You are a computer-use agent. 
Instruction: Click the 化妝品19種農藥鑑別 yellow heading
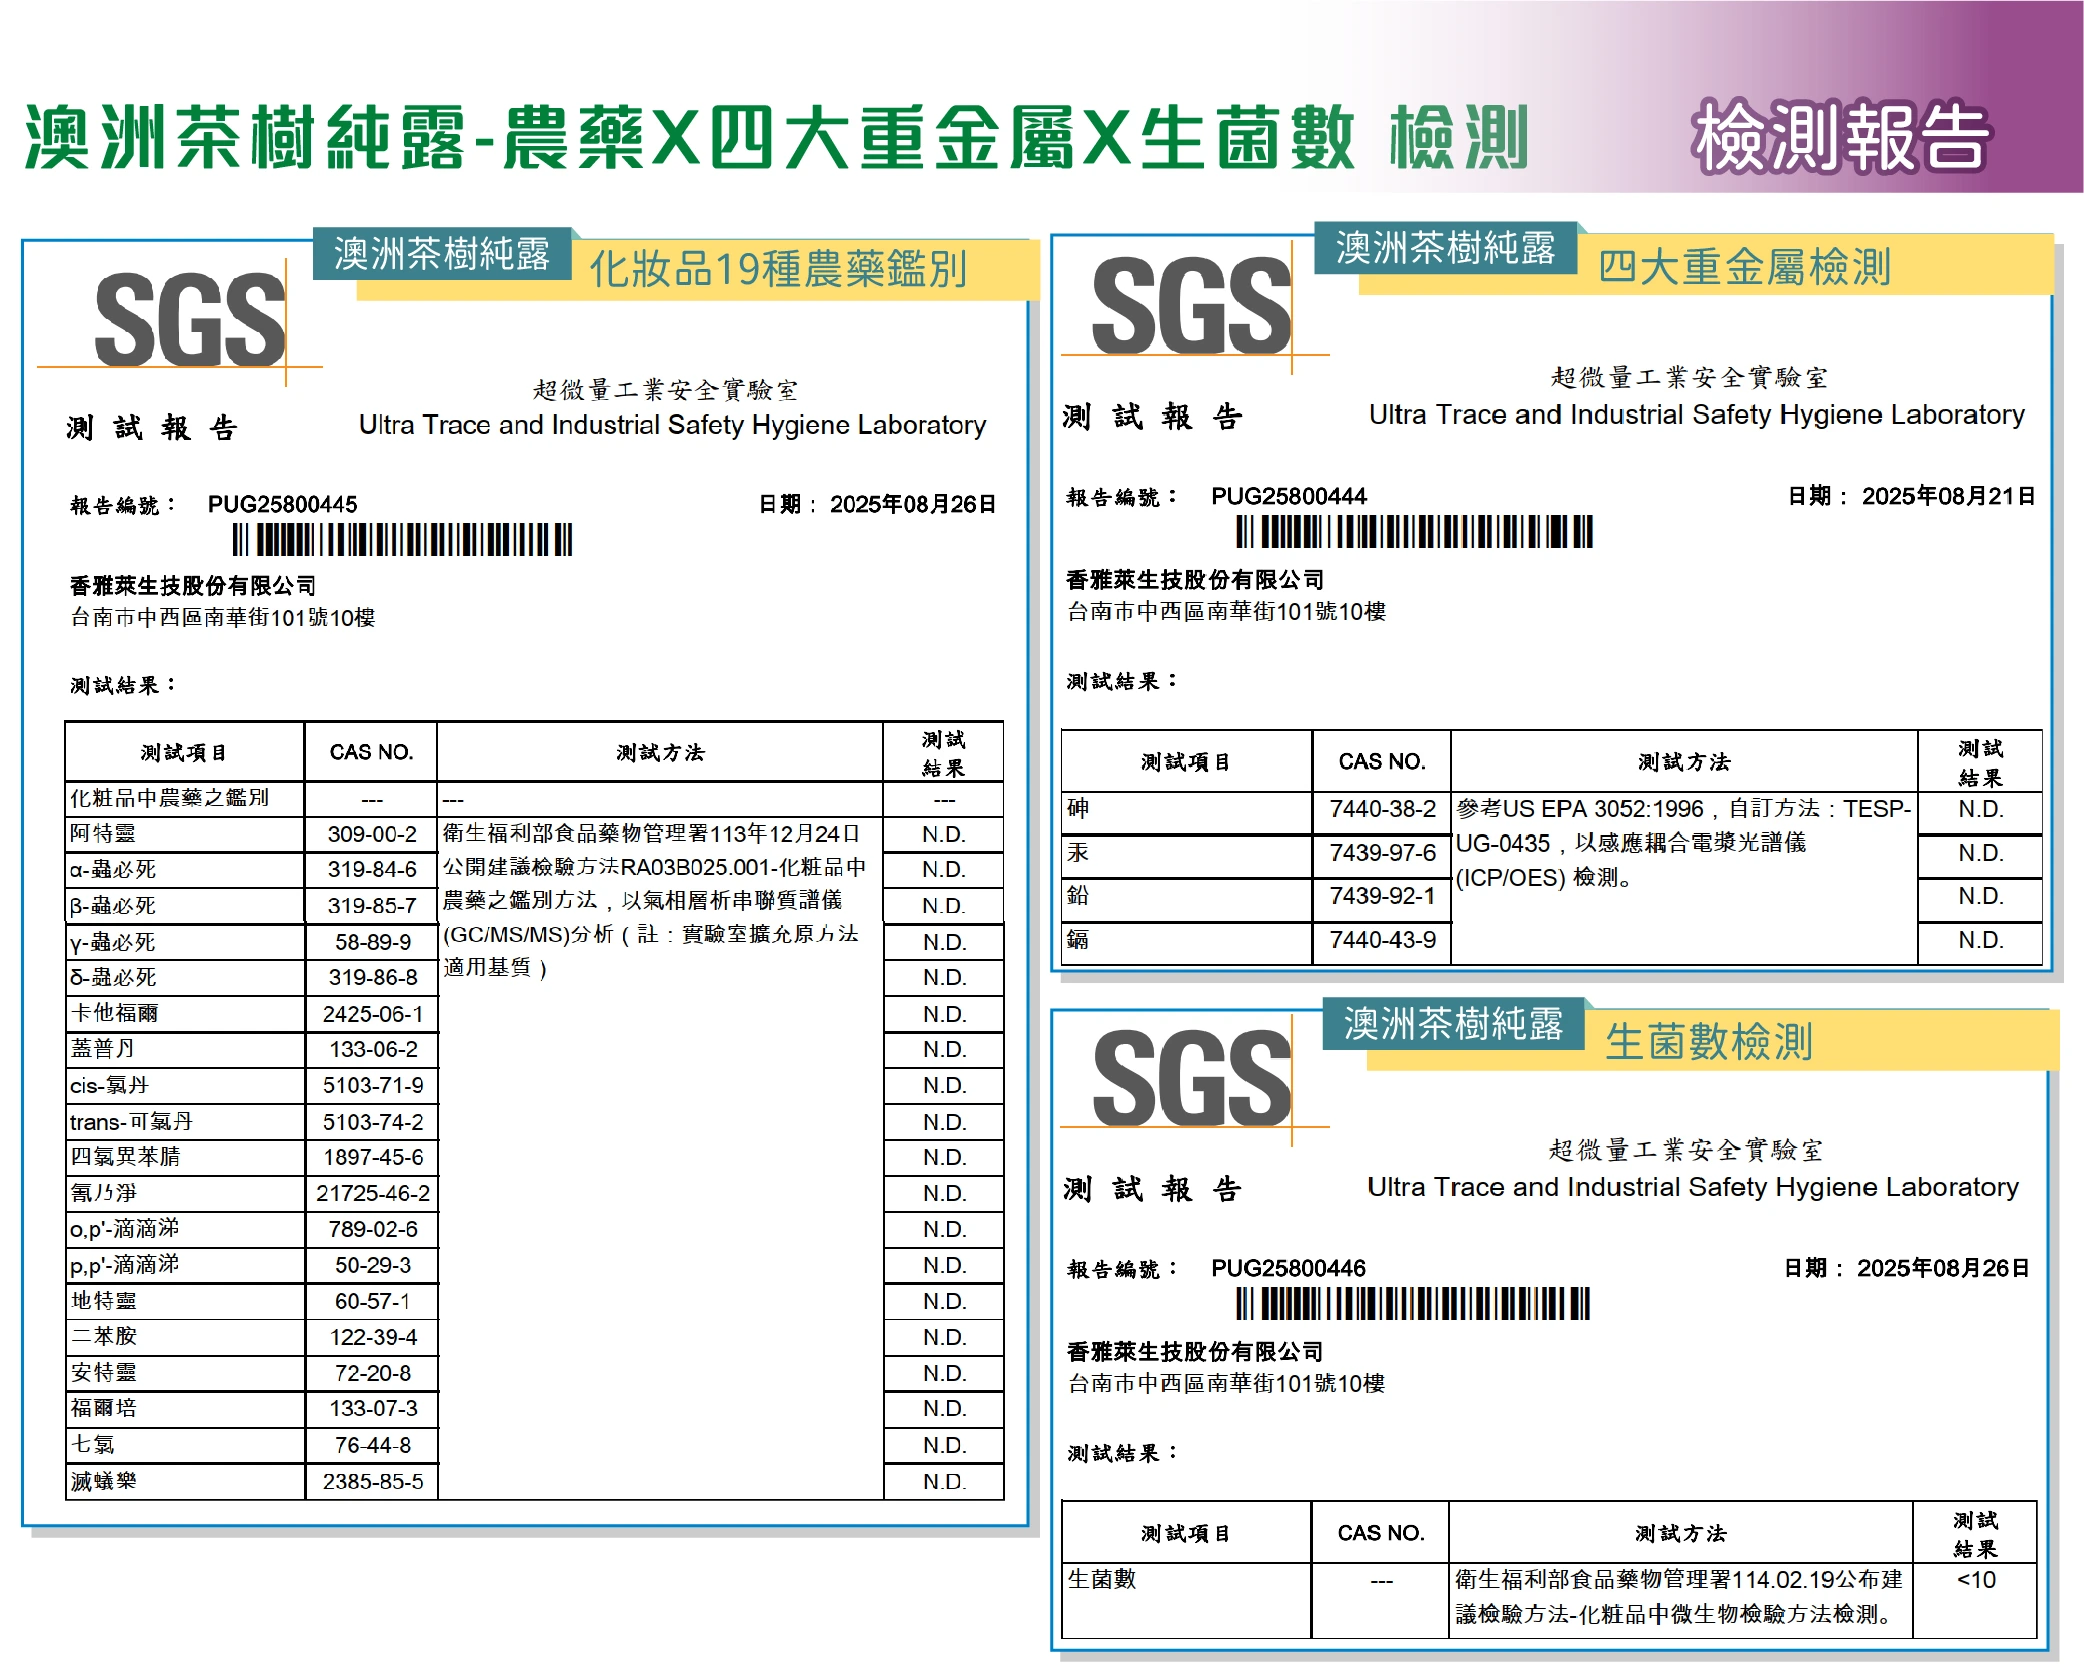(777, 269)
